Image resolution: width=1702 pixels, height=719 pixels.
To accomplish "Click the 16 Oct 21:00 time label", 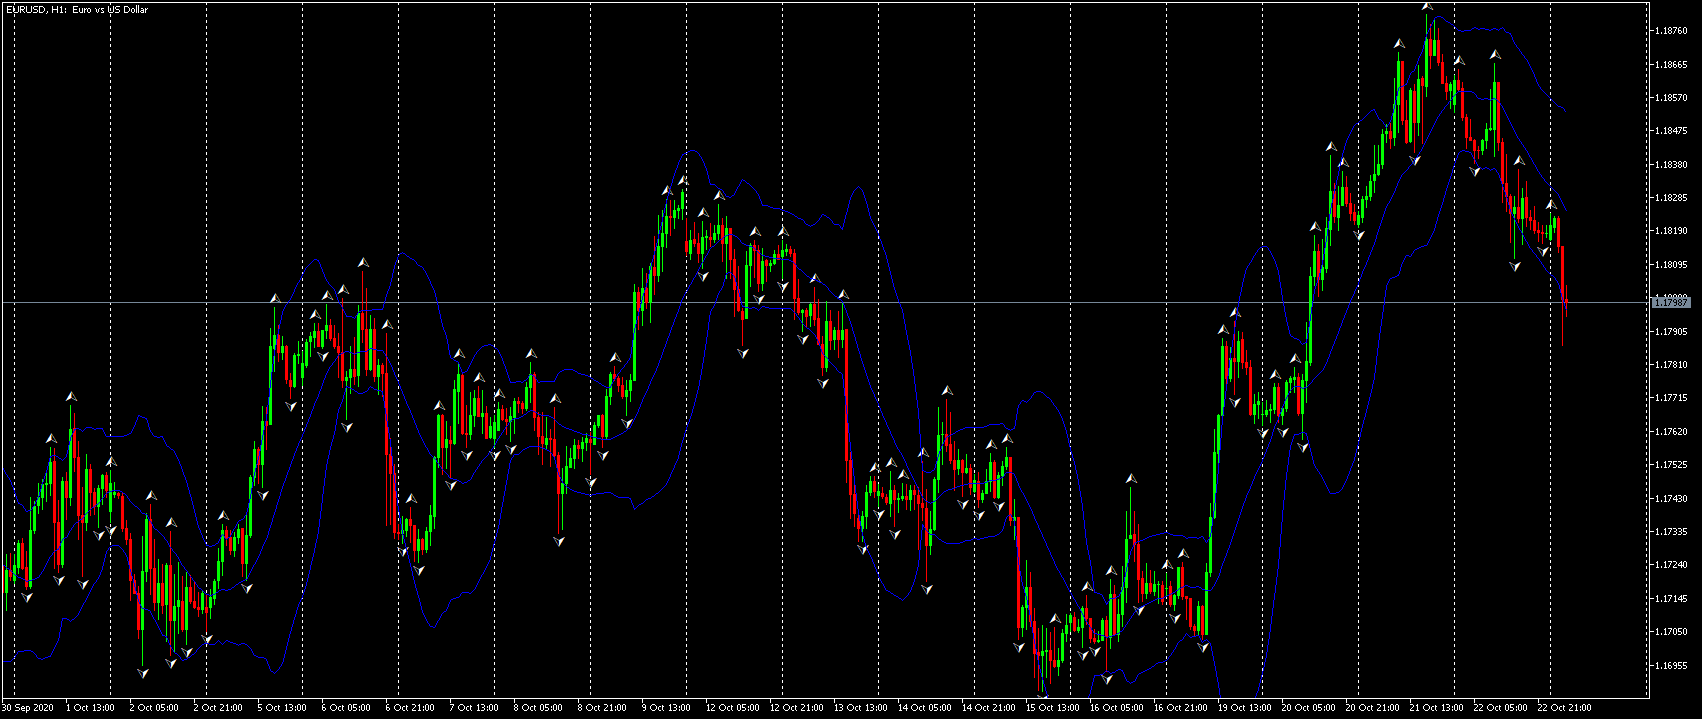I will click(1181, 708).
